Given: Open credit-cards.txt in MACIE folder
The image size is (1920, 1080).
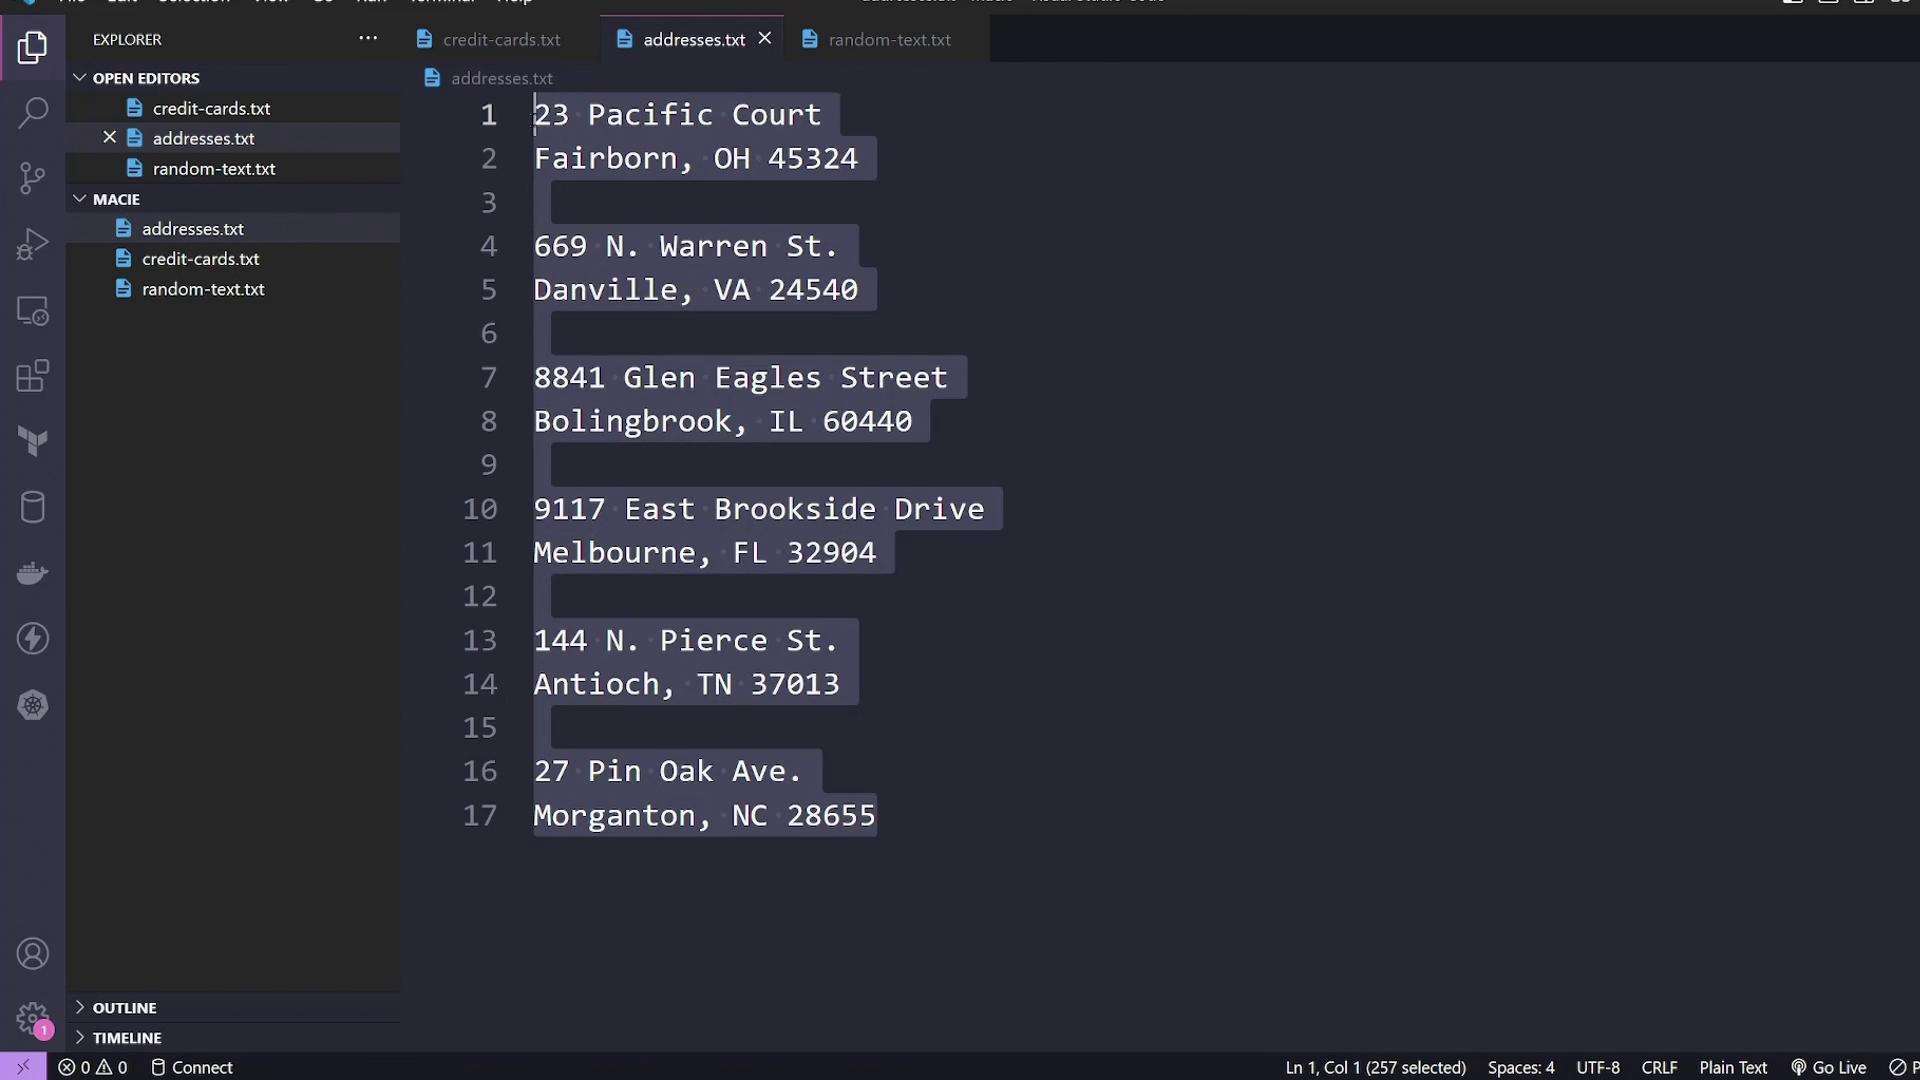Looking at the screenshot, I should point(200,259).
